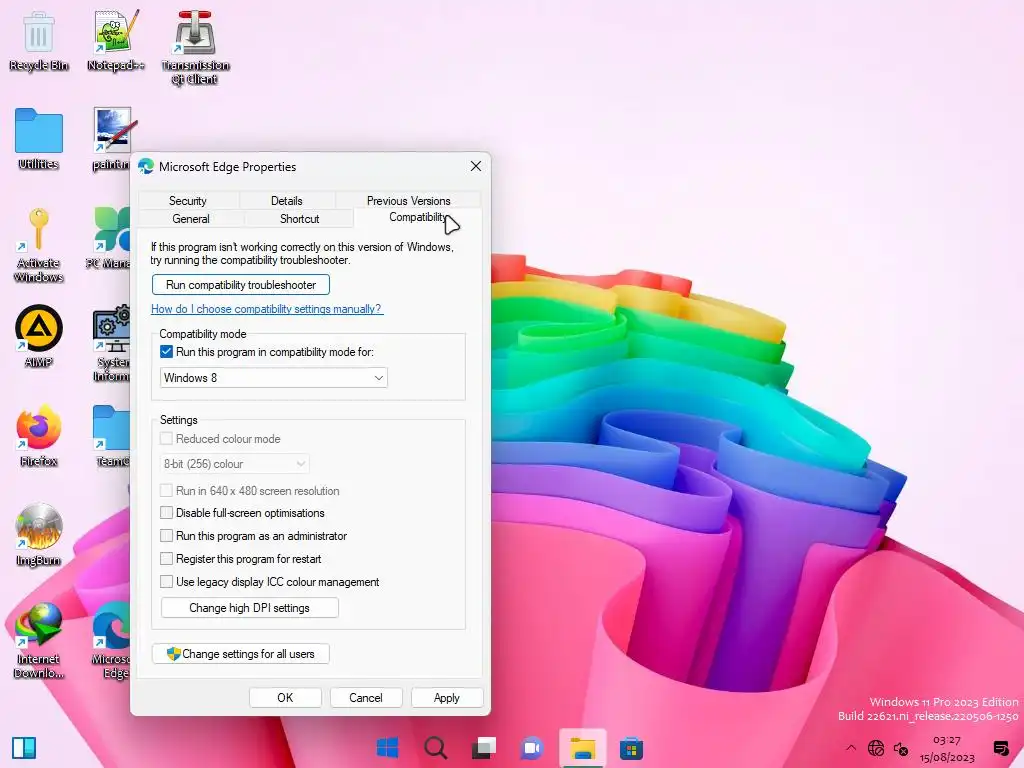
Task: Open Task View from the taskbar
Action: (484, 748)
